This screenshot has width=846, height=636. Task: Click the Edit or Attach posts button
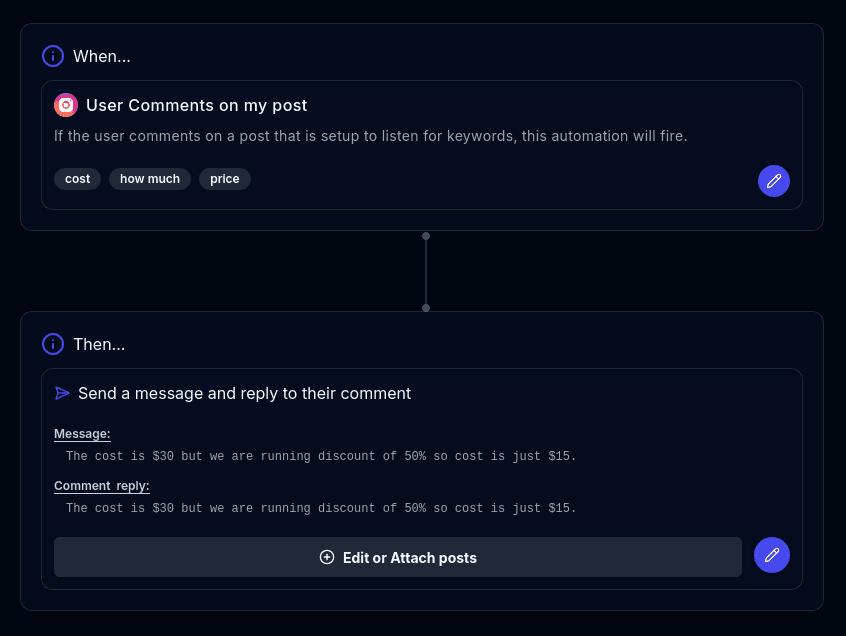coord(398,557)
